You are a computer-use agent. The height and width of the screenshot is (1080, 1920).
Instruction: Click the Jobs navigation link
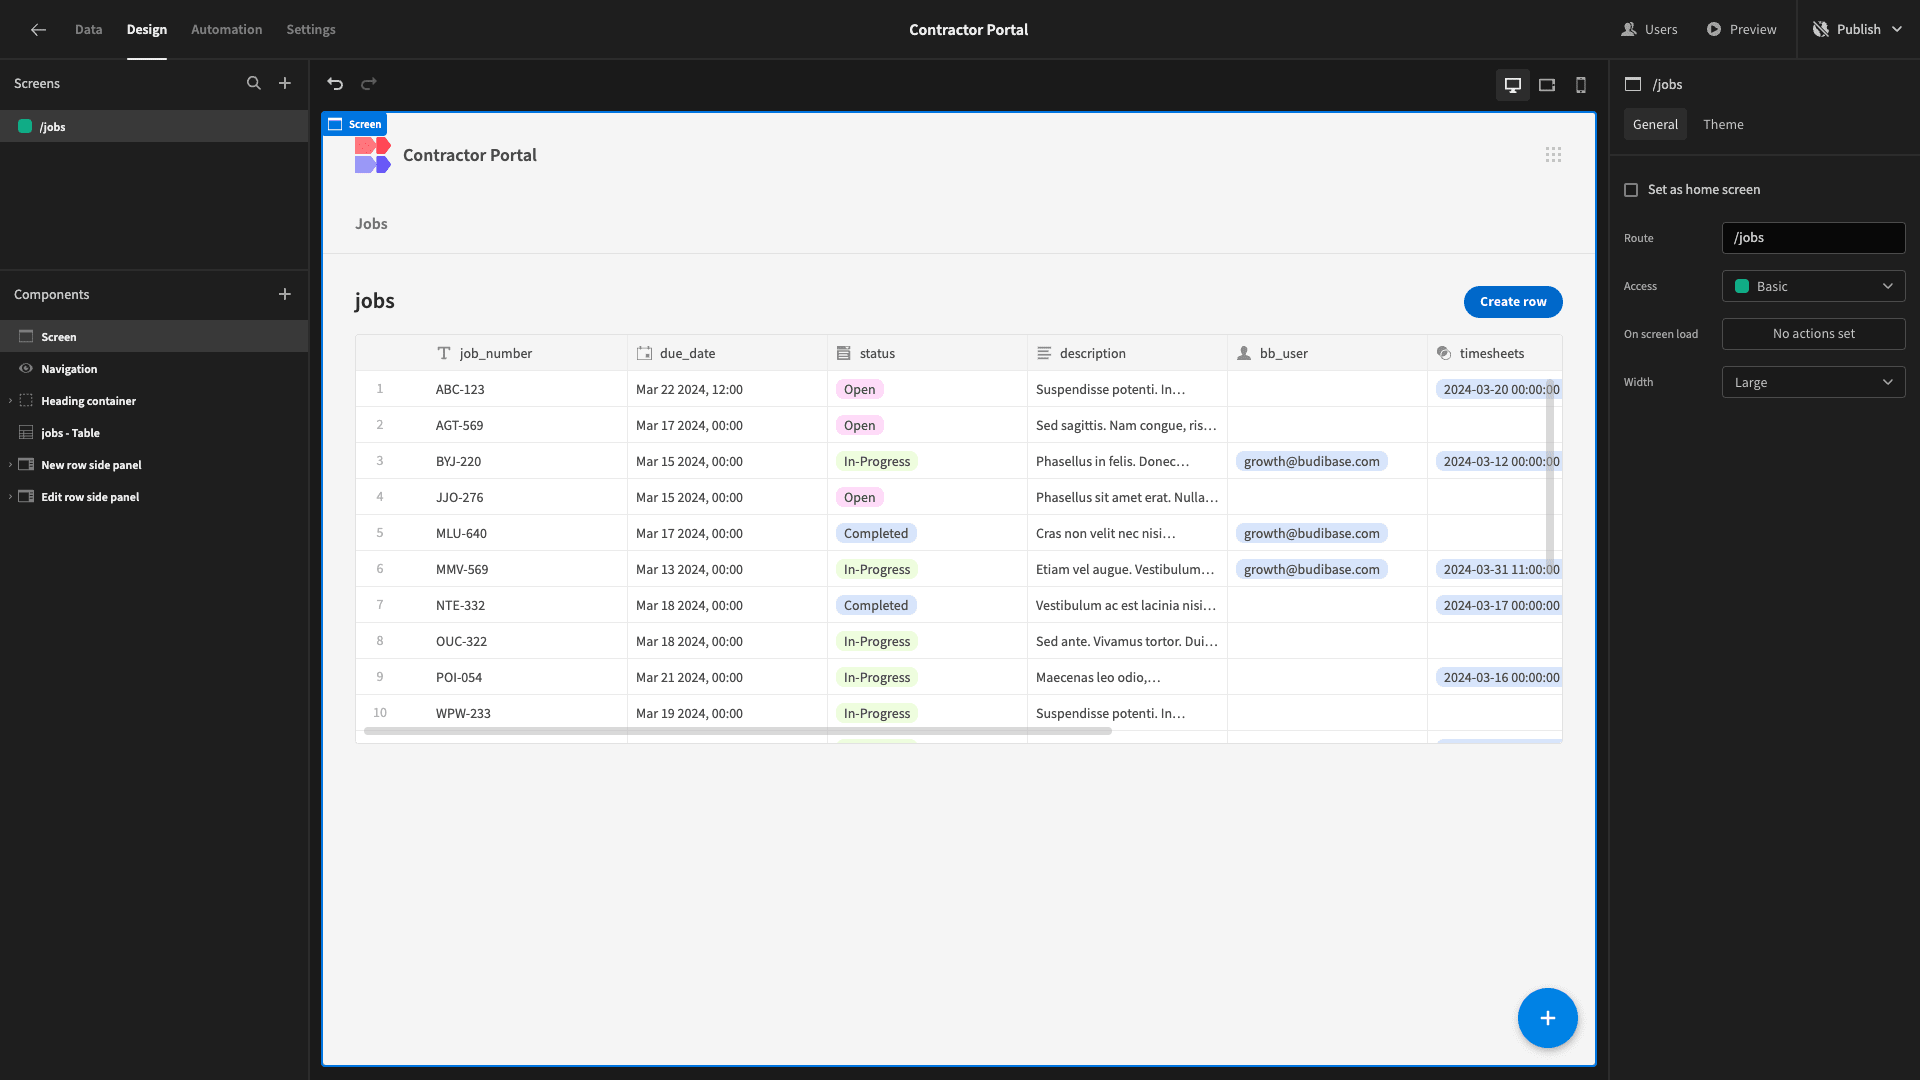(x=371, y=224)
